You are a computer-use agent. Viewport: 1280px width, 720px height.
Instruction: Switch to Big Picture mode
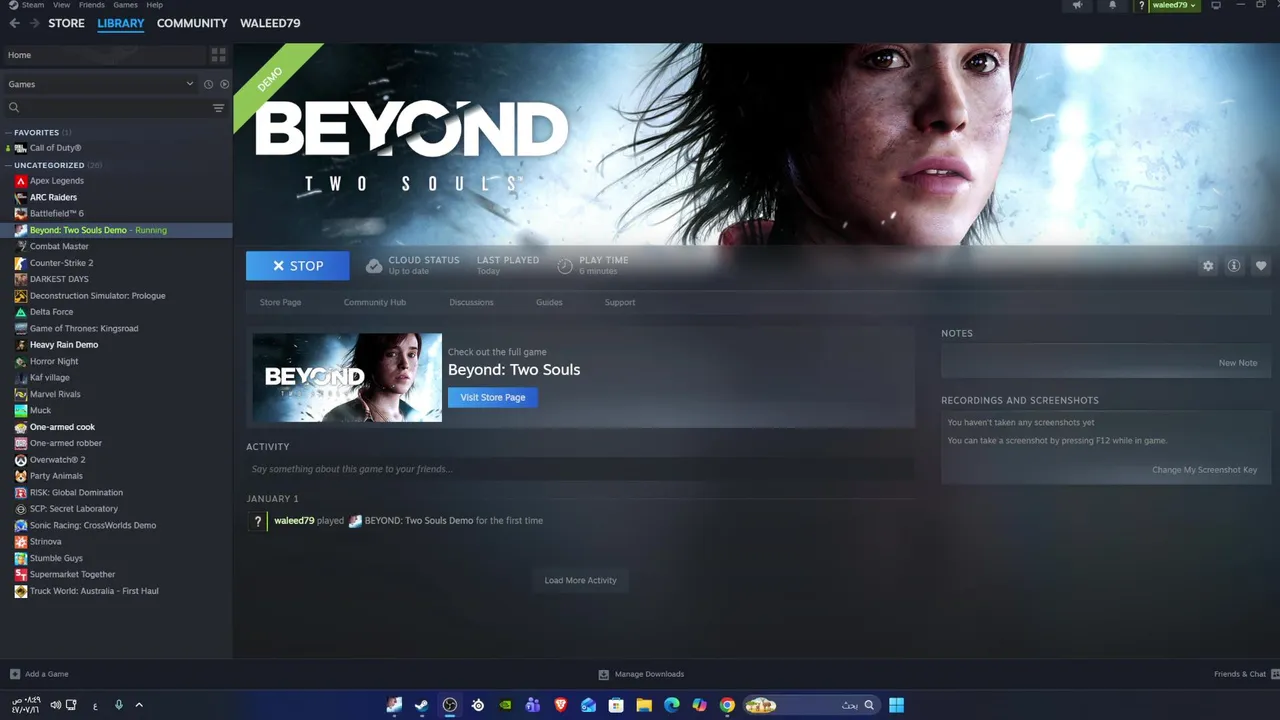pos(1216,5)
